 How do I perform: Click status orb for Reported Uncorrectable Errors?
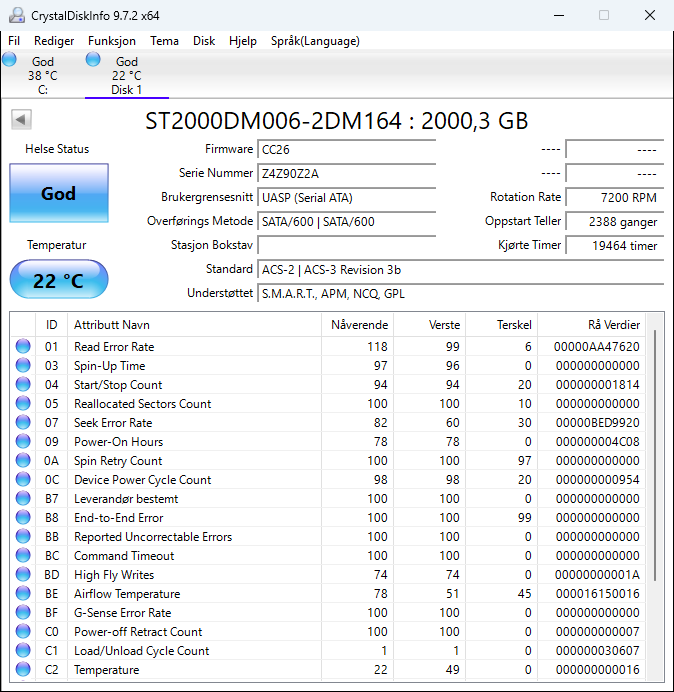23,536
